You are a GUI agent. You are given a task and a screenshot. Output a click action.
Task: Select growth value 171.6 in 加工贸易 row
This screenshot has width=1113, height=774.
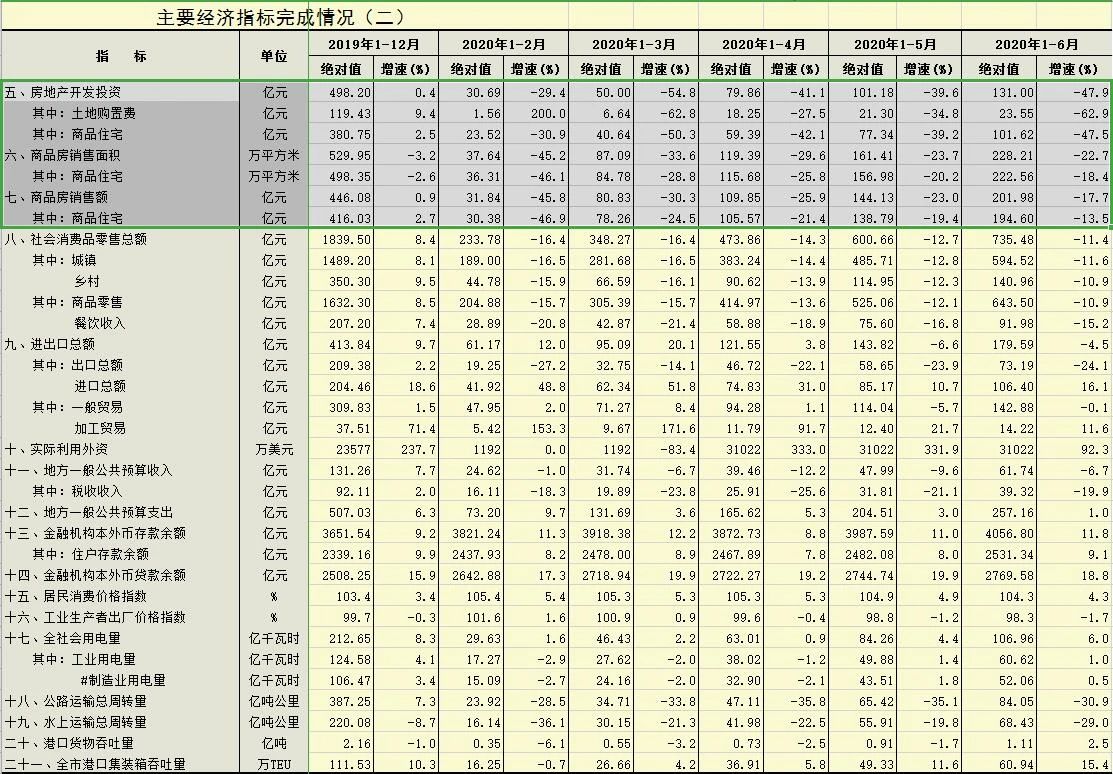click(x=679, y=428)
